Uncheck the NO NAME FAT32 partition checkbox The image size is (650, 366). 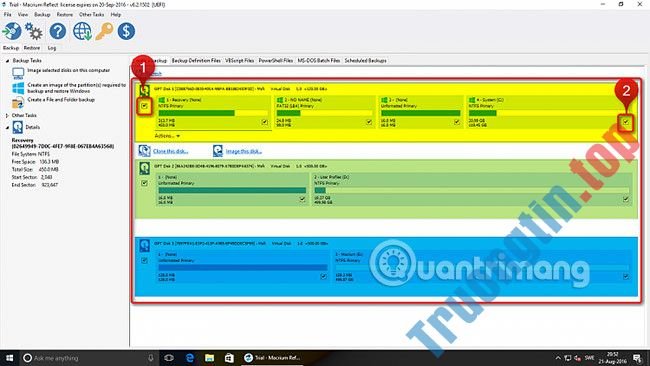pos(369,122)
